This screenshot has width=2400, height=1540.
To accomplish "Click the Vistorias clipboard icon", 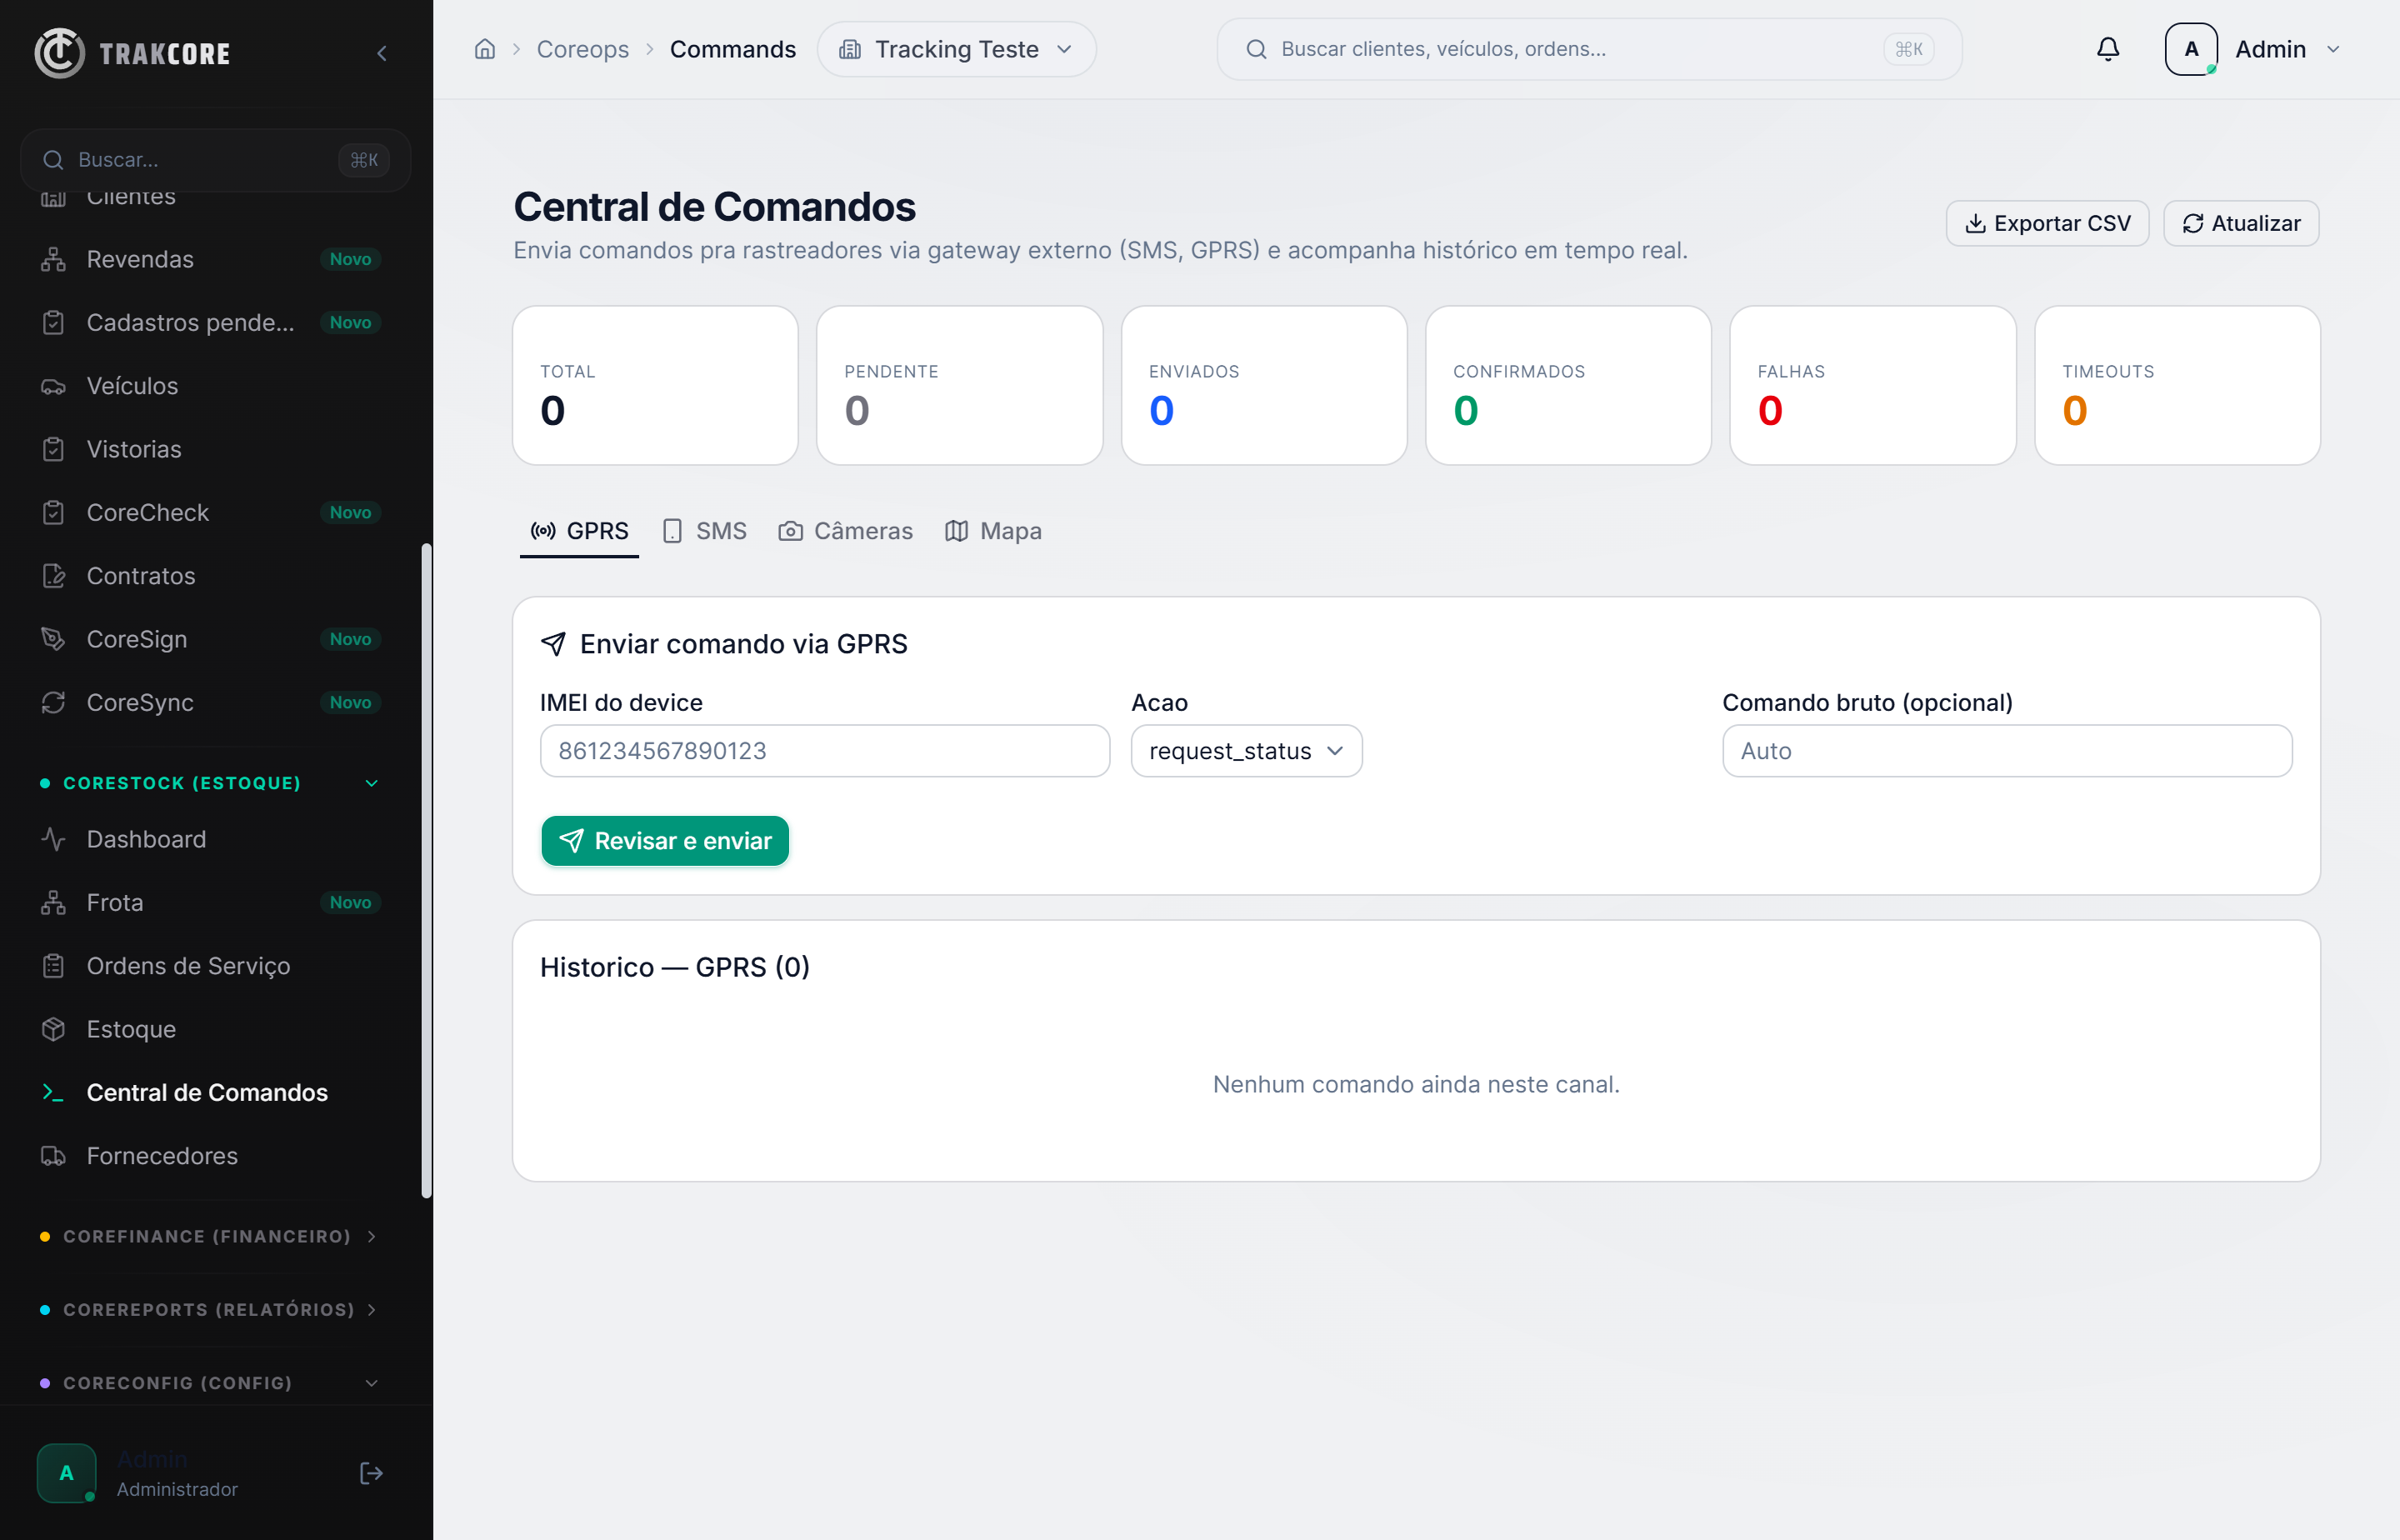I will point(54,449).
